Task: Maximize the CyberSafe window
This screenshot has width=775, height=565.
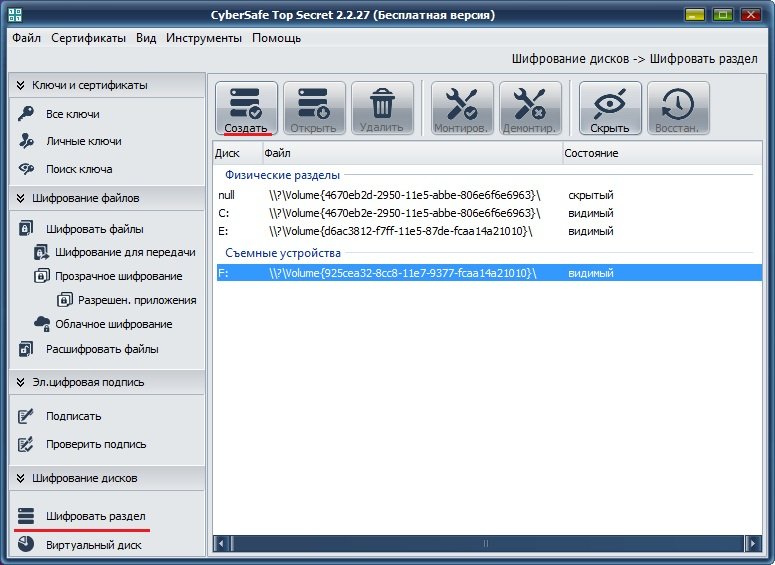Action: coord(722,15)
